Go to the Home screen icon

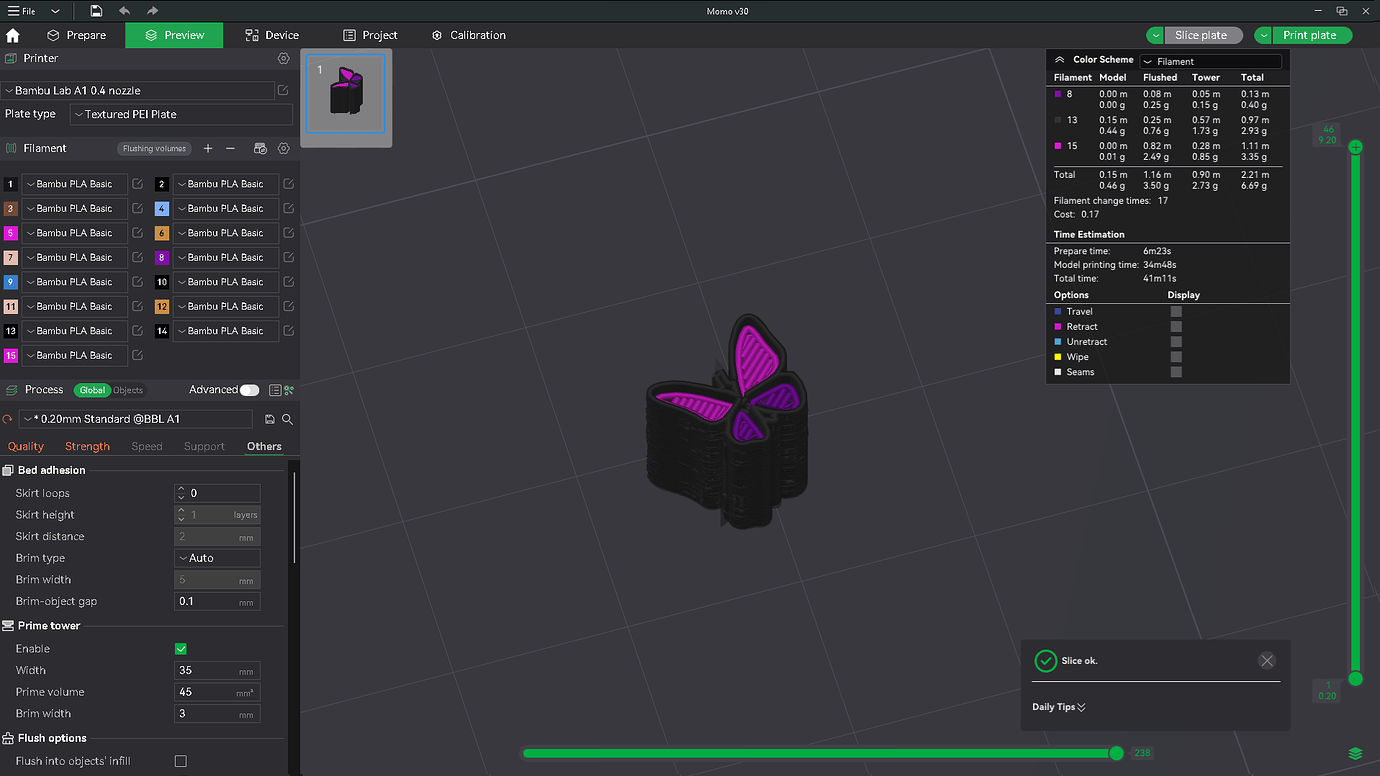coord(13,35)
